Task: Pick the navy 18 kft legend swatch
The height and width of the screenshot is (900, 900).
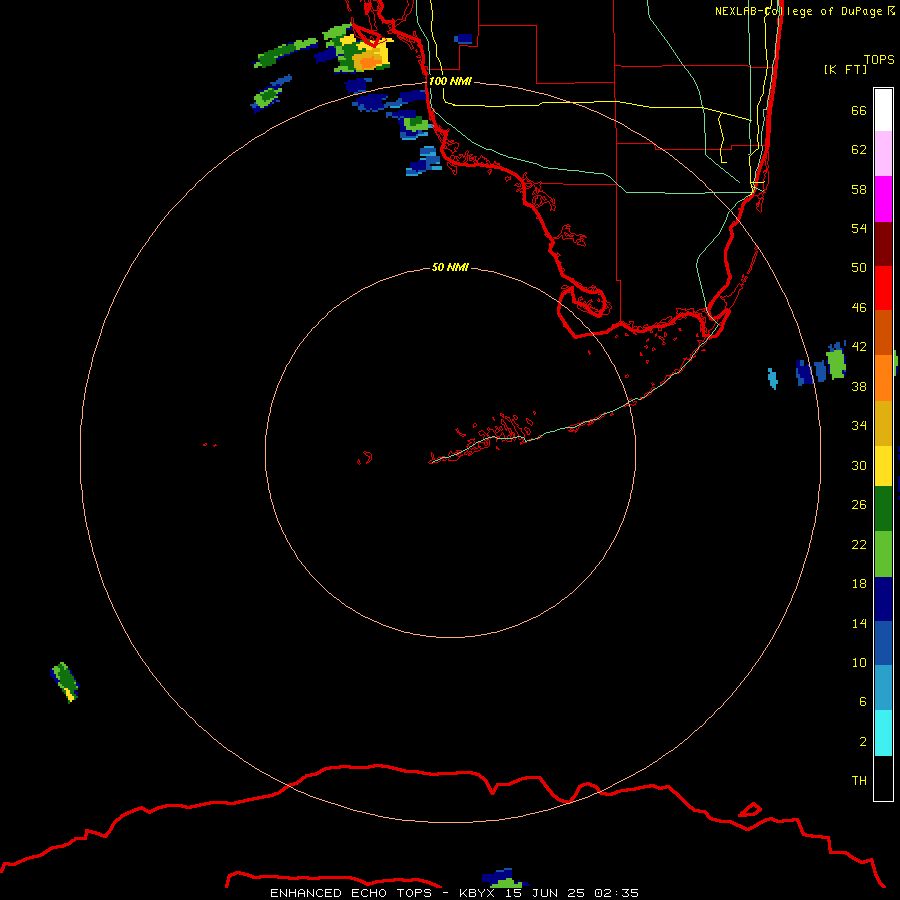Action: pyautogui.click(x=883, y=599)
